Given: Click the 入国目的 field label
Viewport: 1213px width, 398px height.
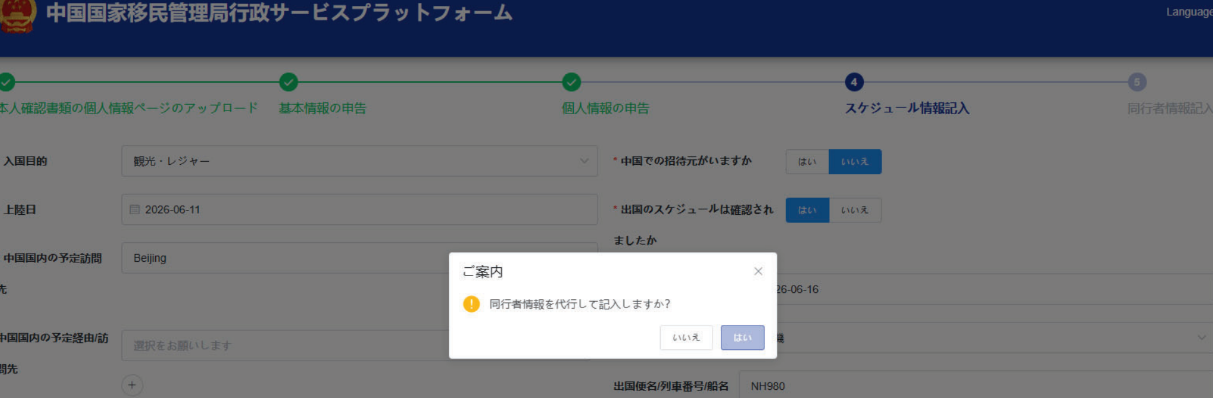Looking at the screenshot, I should 25,161.
